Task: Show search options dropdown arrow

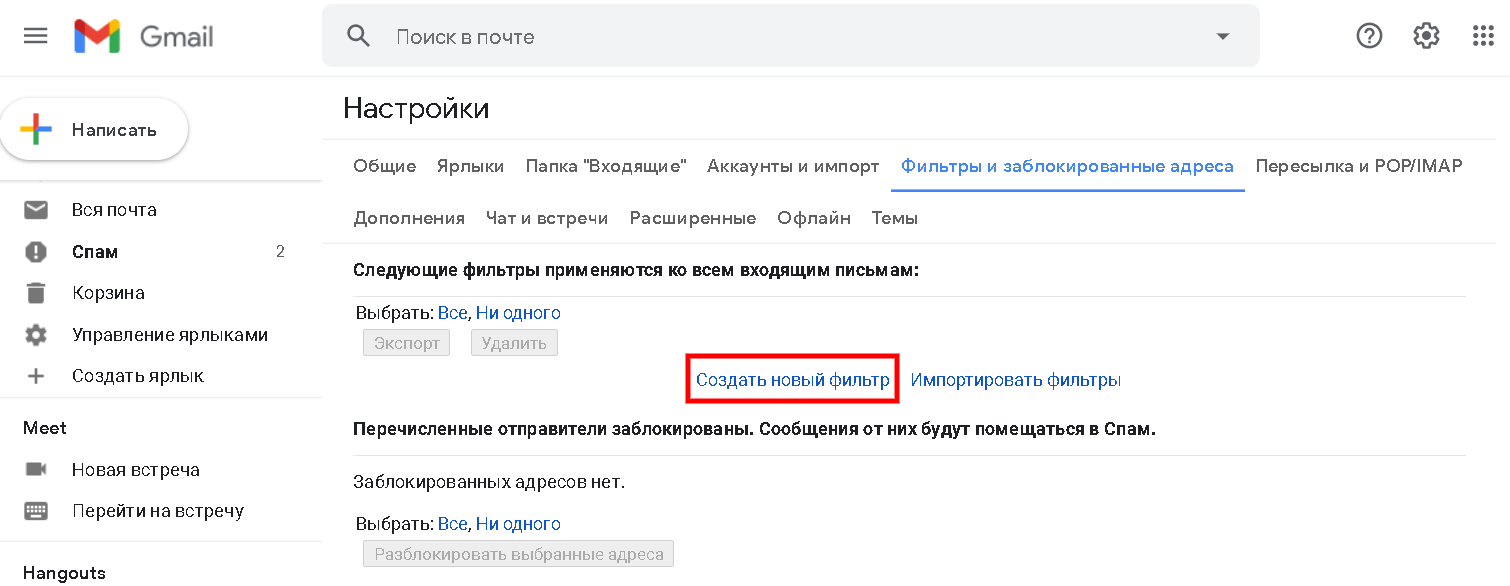Action: click(1222, 37)
